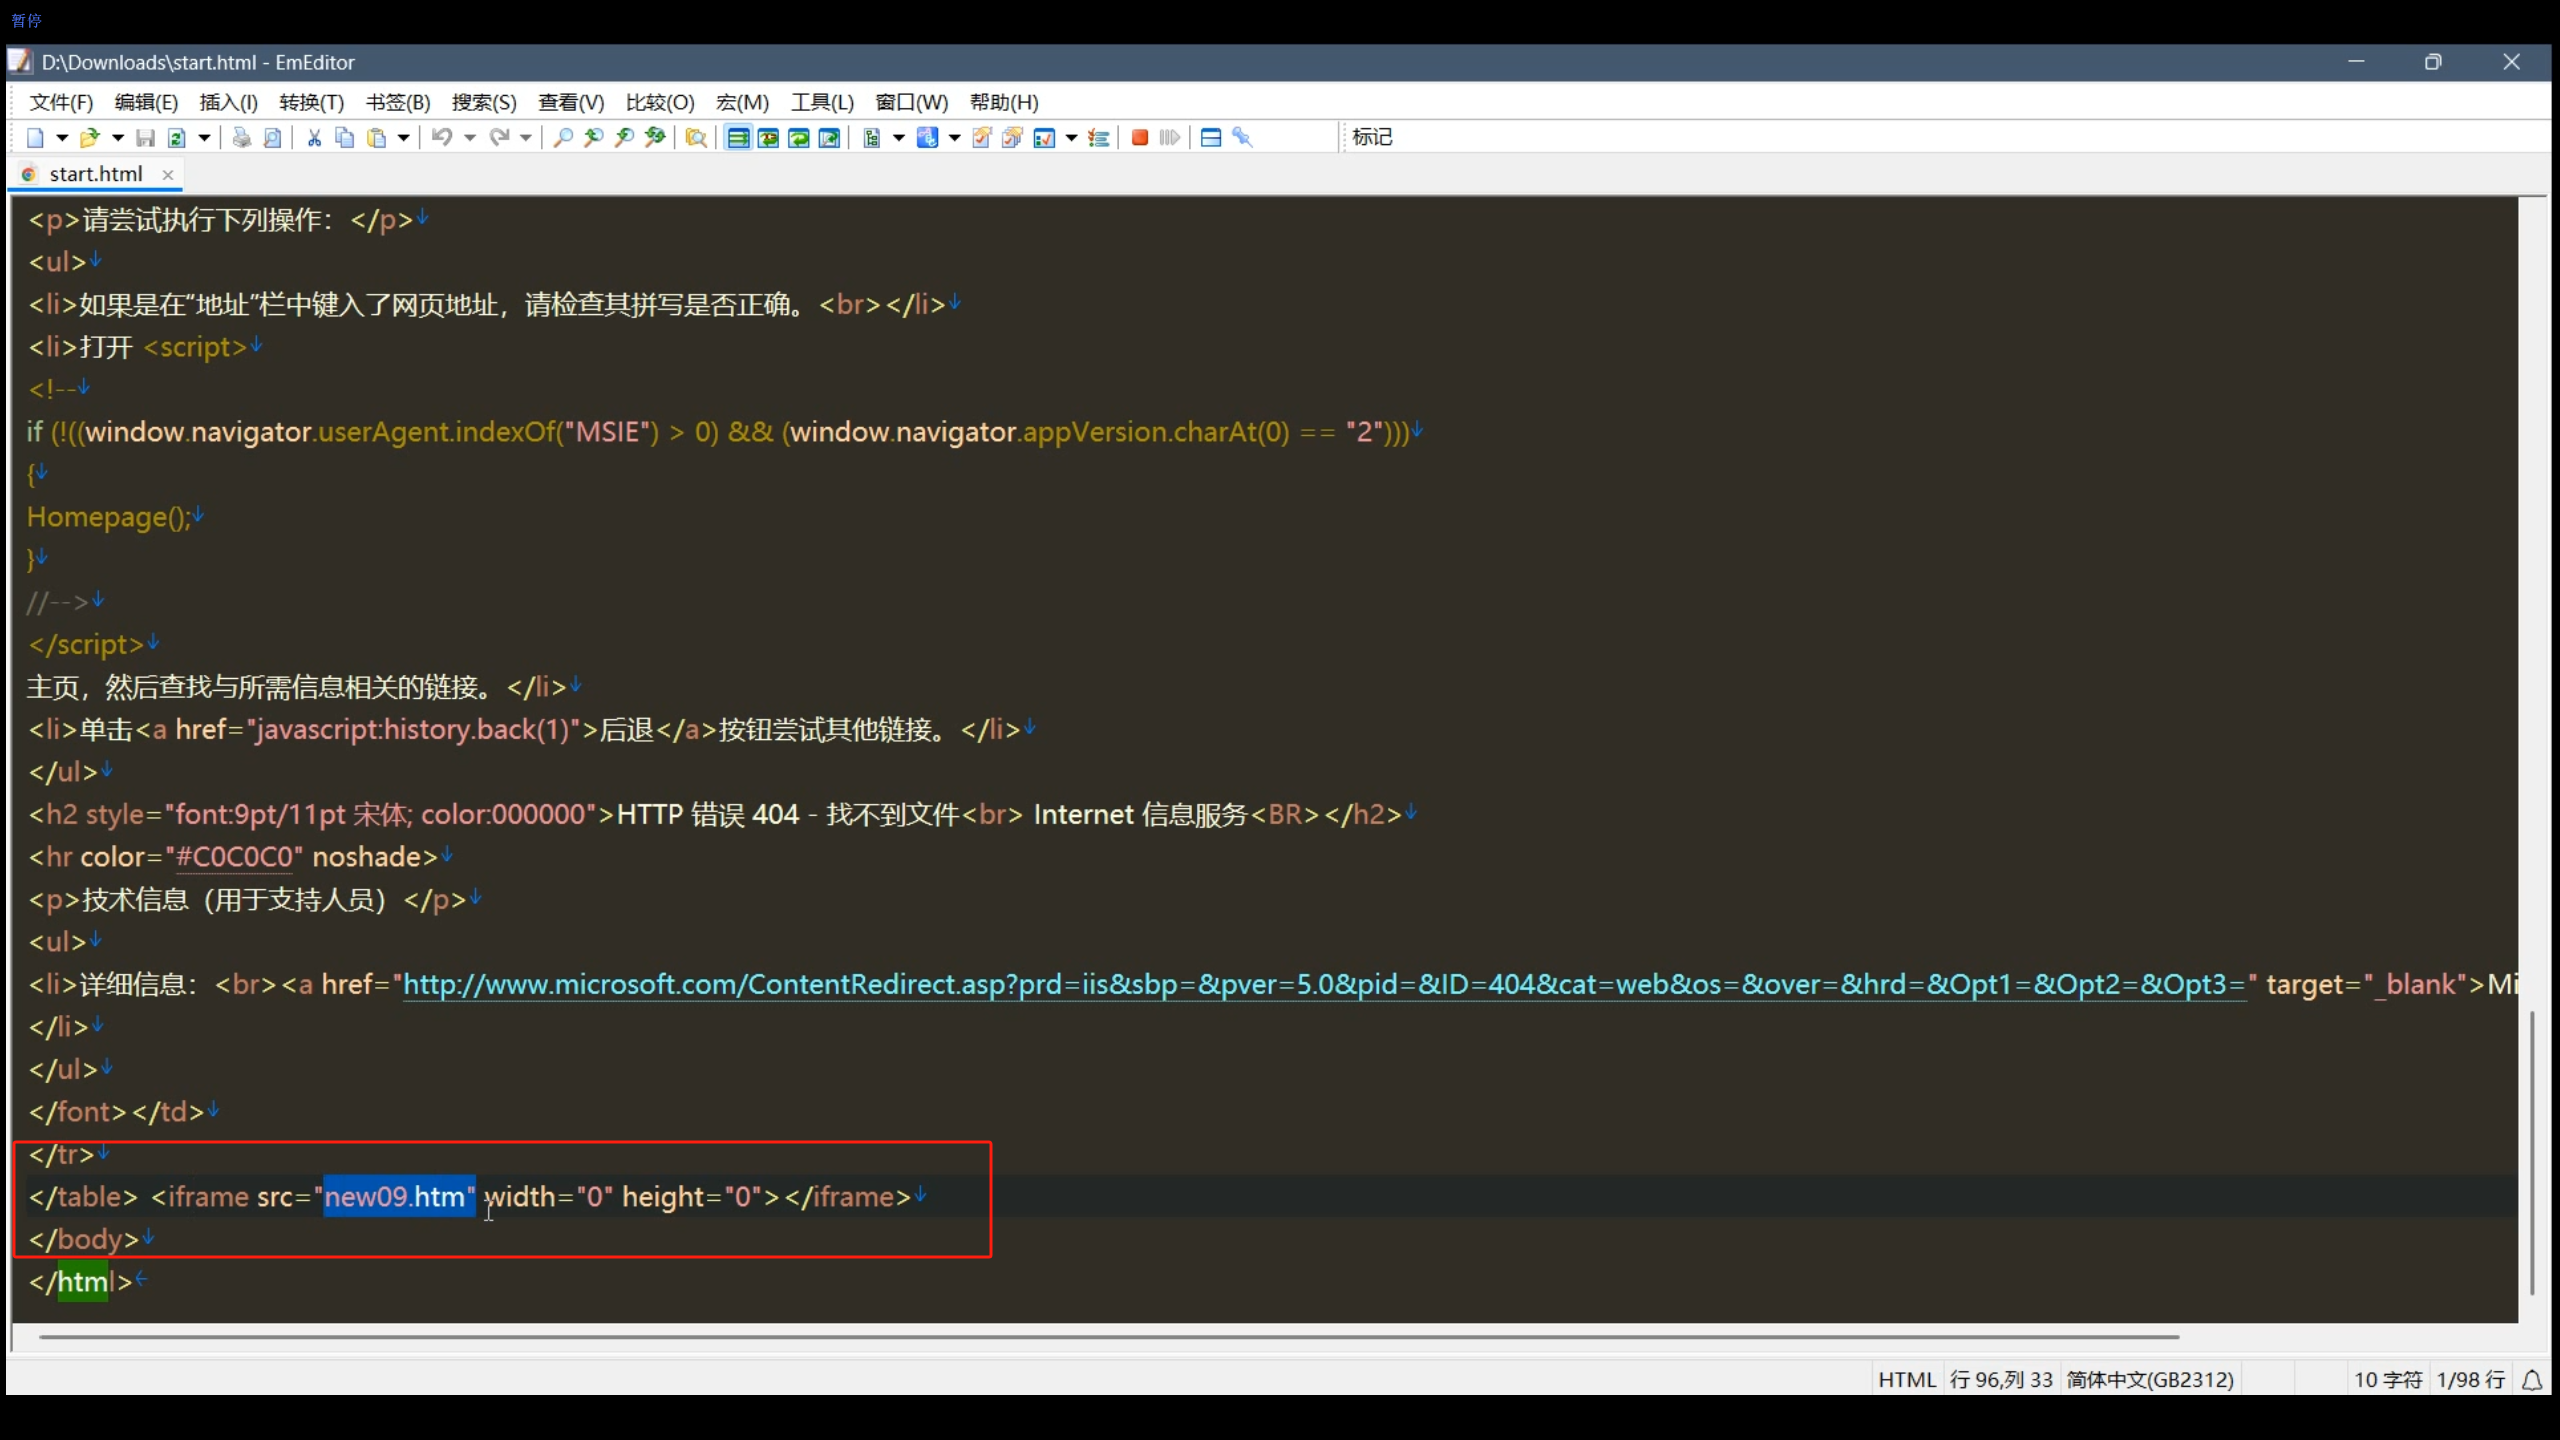Image resolution: width=2560 pixels, height=1440 pixels.
Task: Toggle the split window button
Action: point(1210,138)
